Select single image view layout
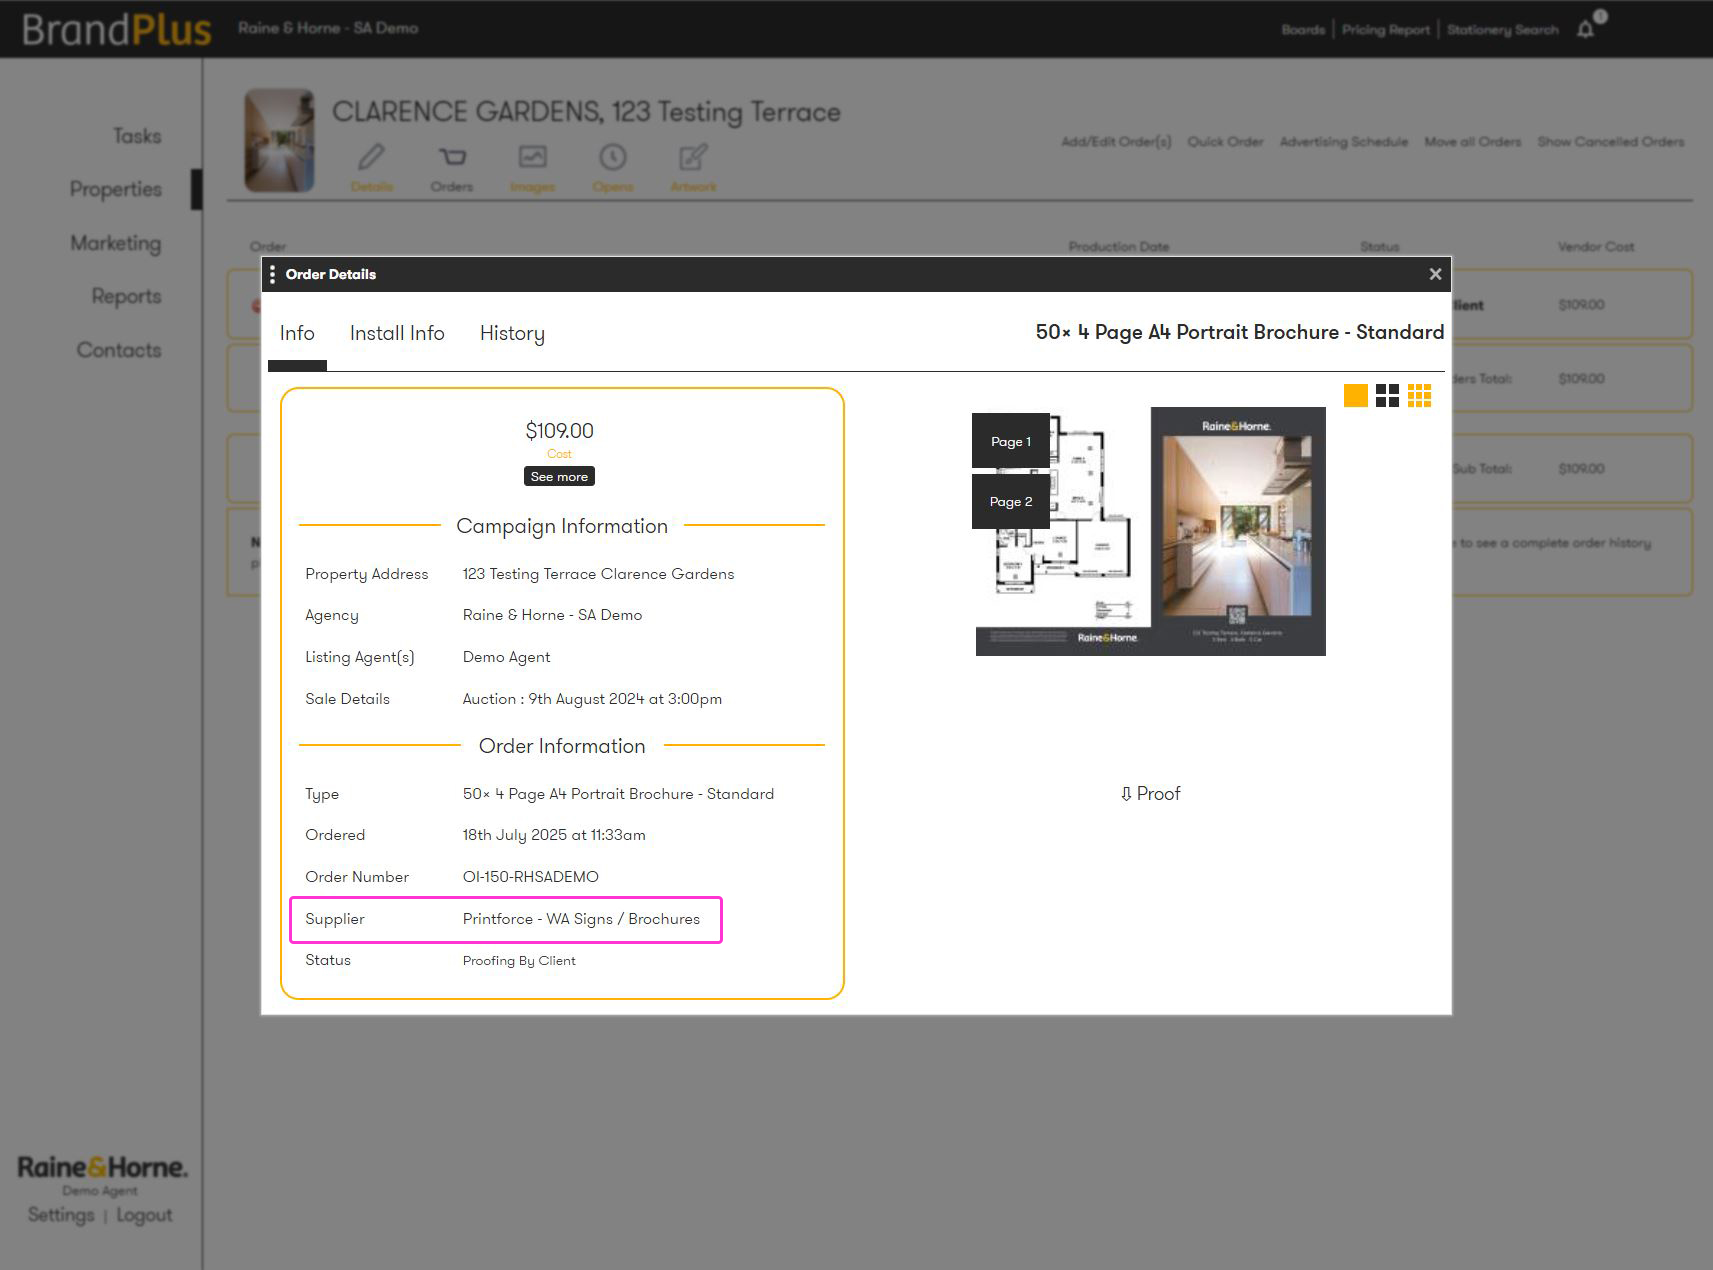The width and height of the screenshot is (1713, 1270). point(1355,396)
